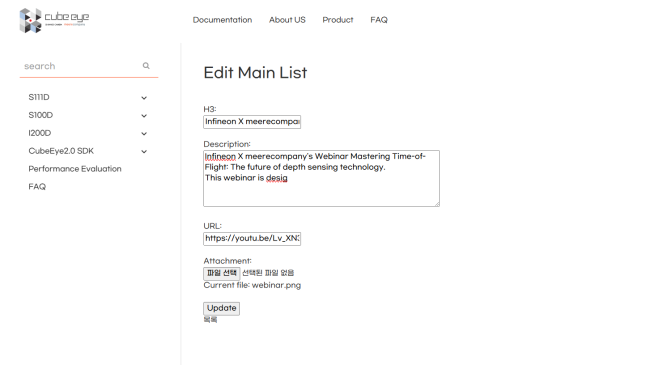Click the 목록 list link
The width and height of the screenshot is (650, 365).
pyautogui.click(x=210, y=319)
